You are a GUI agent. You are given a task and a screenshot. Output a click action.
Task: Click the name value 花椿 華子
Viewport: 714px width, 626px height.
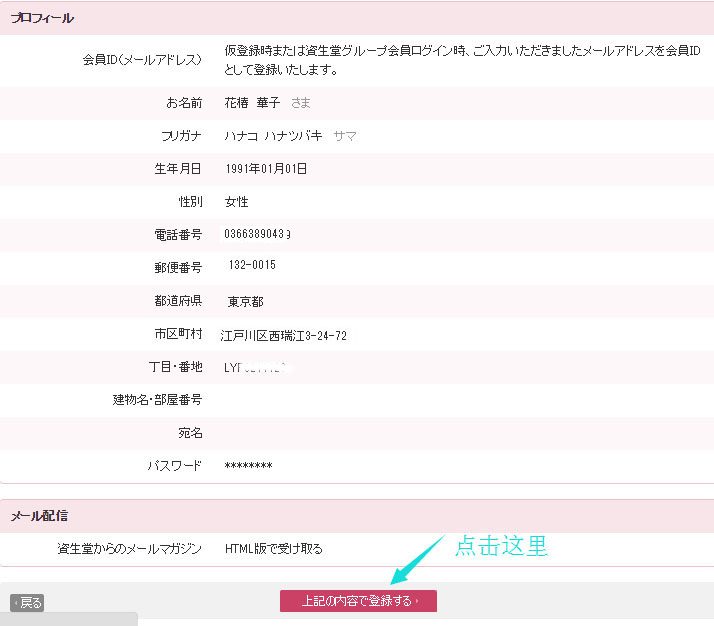(252, 103)
